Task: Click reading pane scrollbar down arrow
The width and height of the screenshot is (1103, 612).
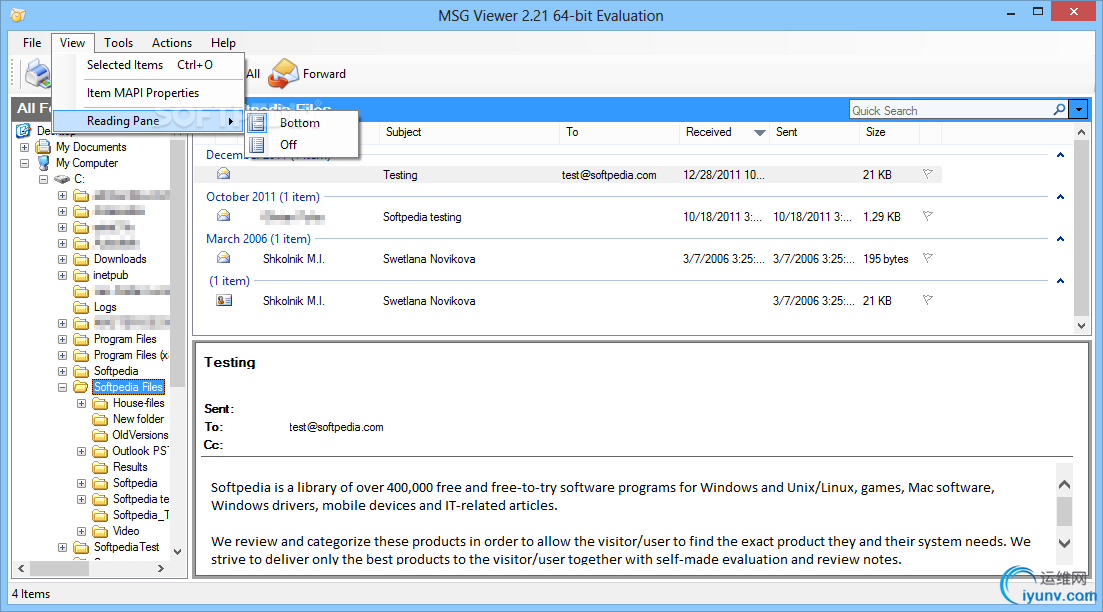Action: tap(1064, 543)
